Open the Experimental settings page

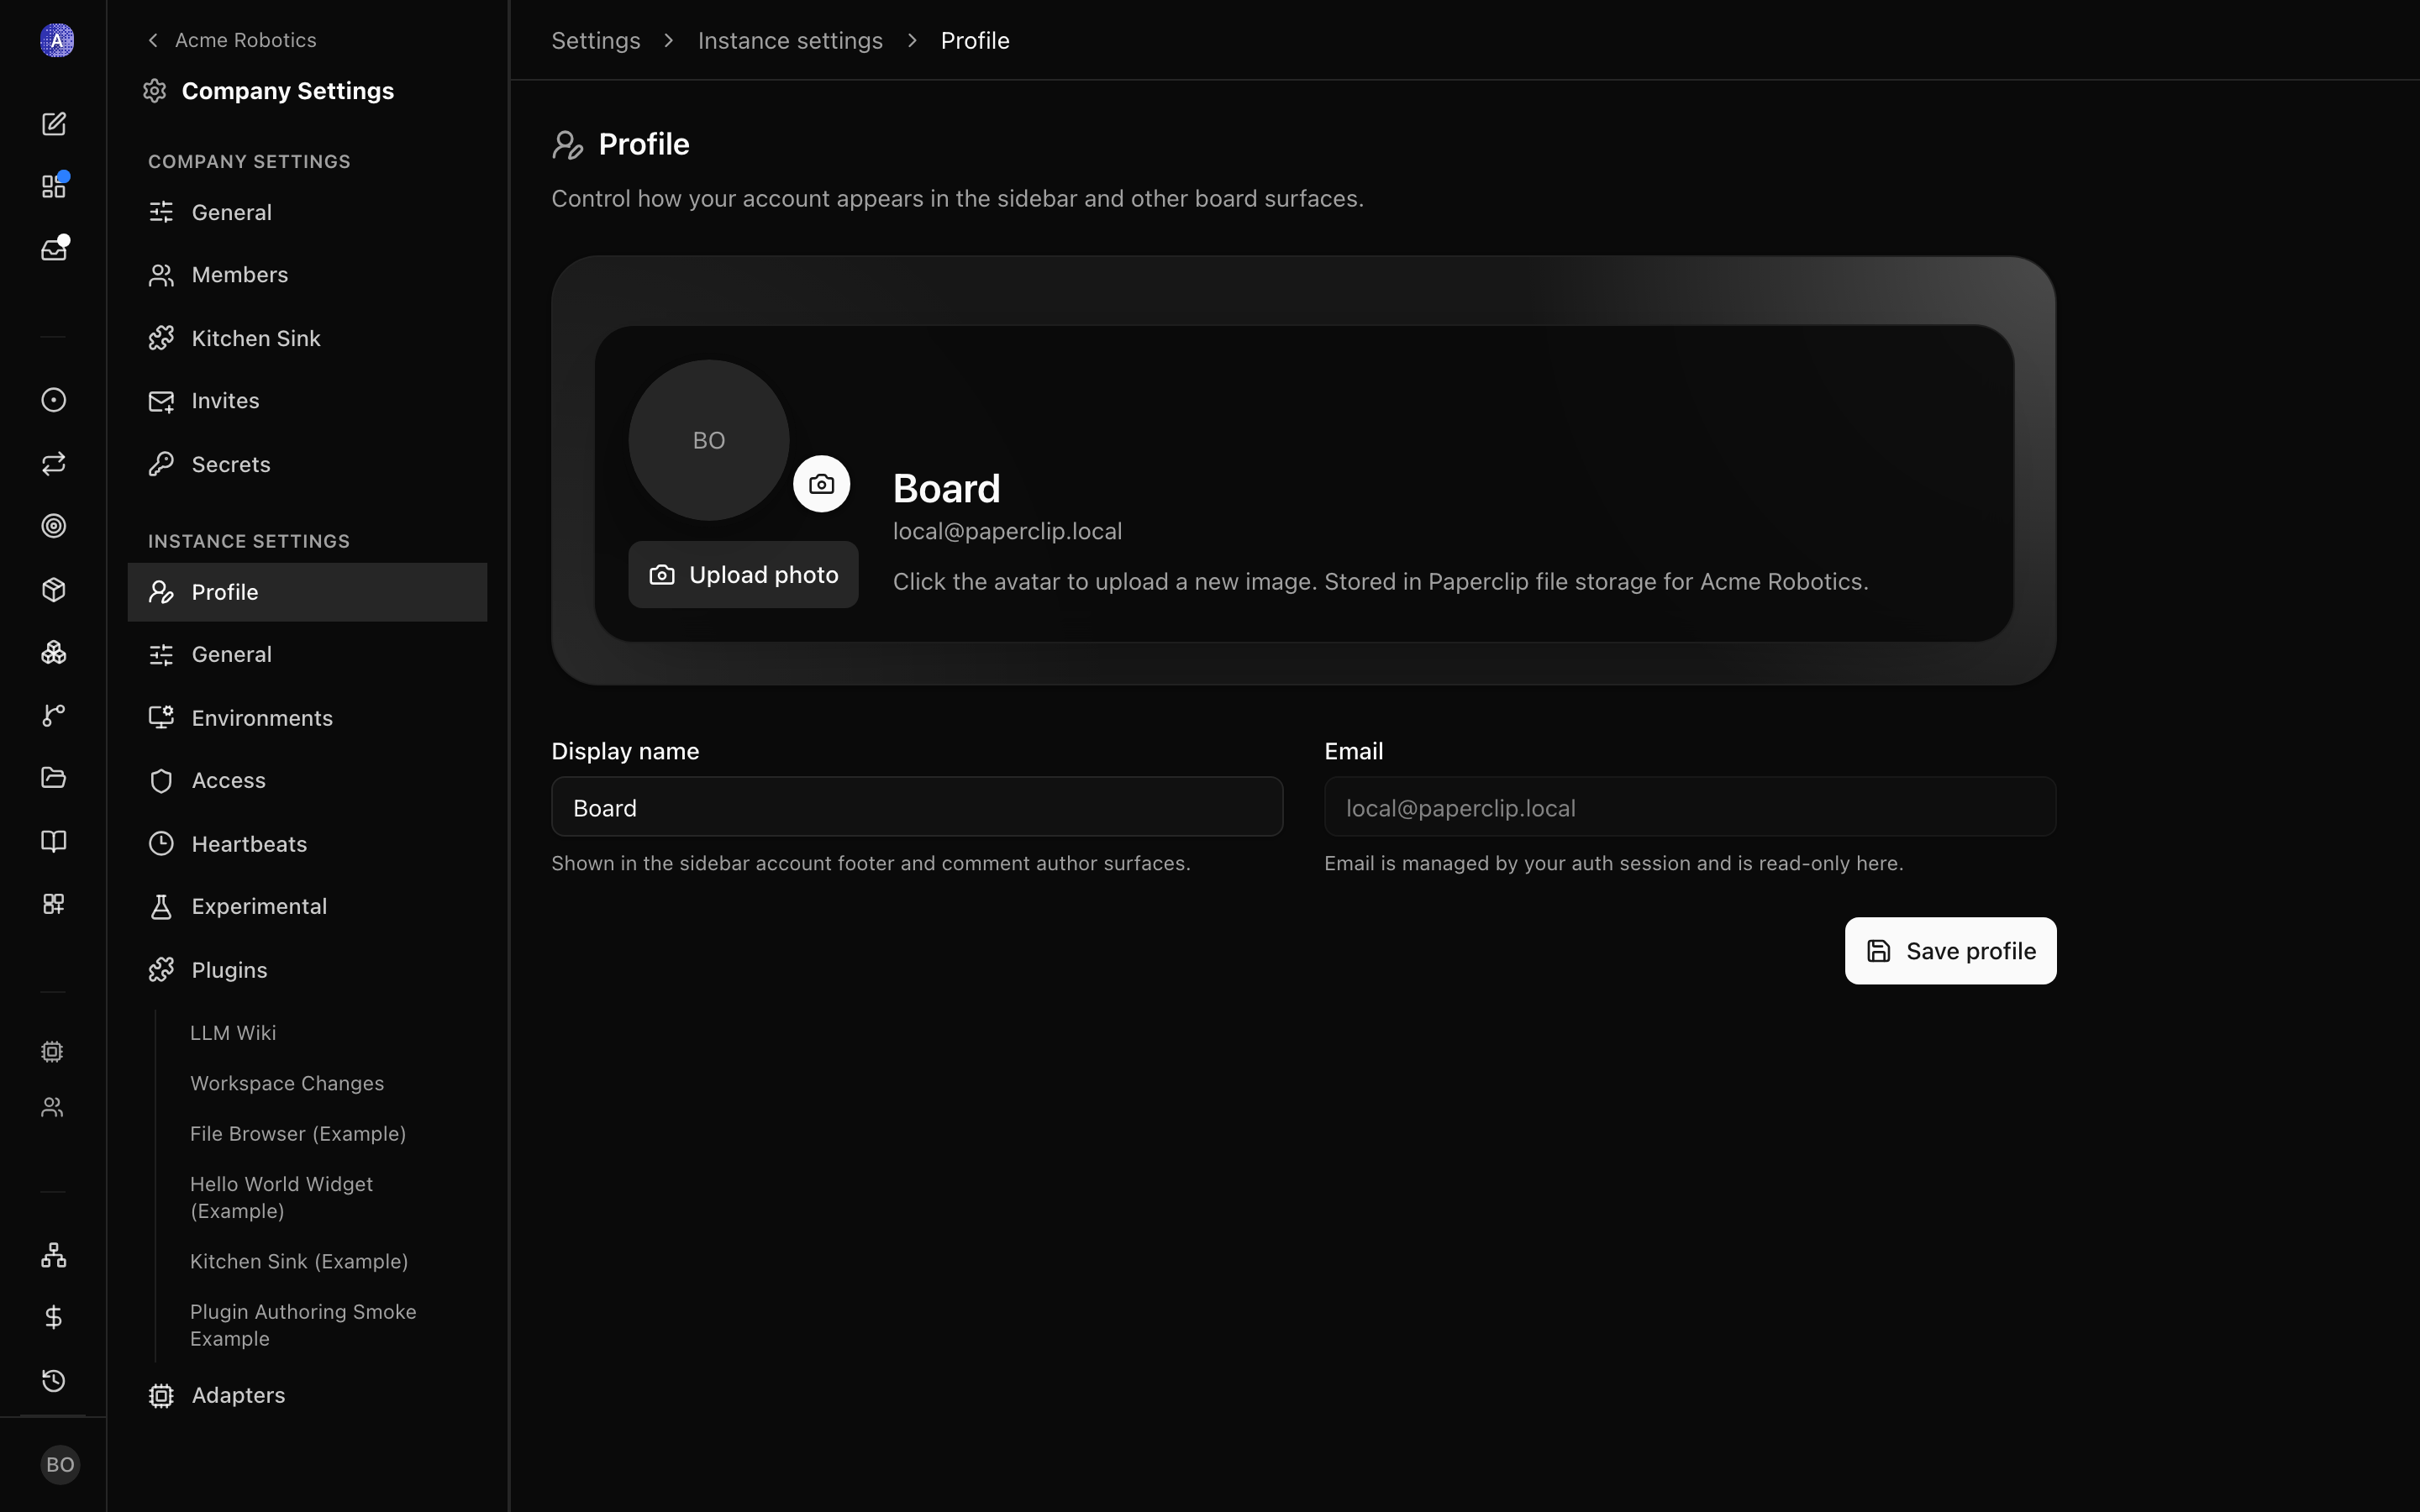coord(308,906)
